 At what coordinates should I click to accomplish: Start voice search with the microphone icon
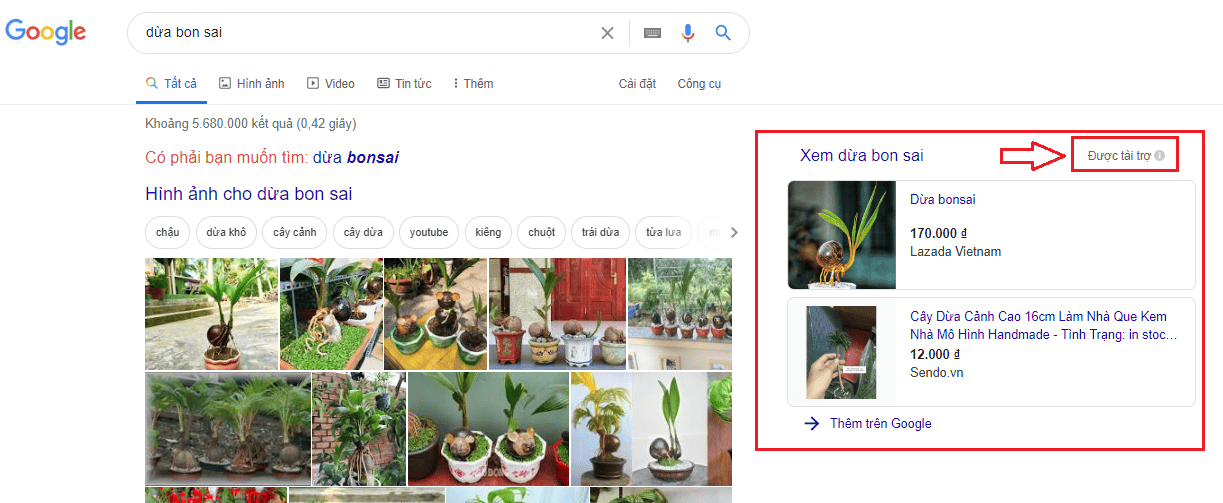[x=688, y=33]
